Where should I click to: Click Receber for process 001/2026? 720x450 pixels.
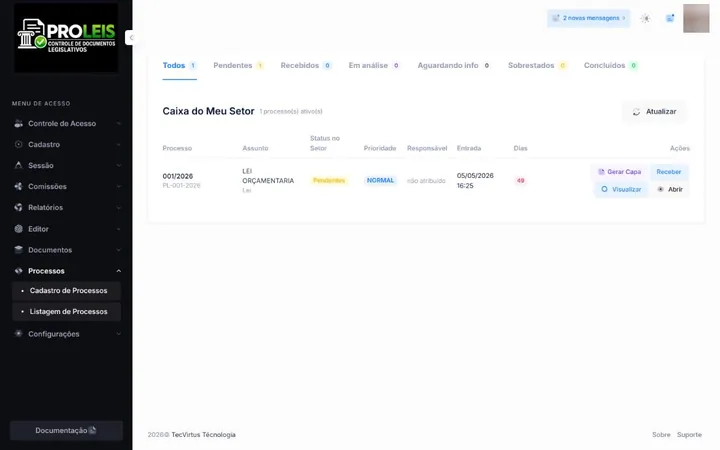[669, 172]
